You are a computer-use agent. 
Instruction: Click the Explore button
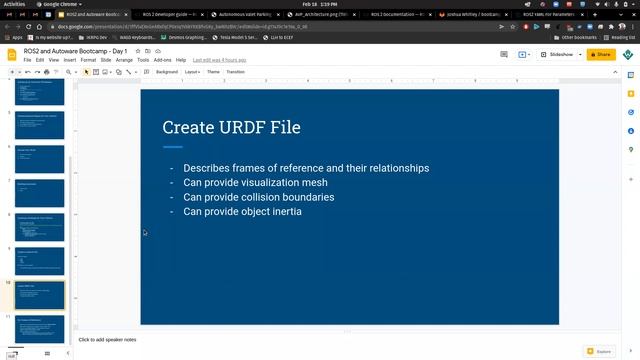pos(599,351)
